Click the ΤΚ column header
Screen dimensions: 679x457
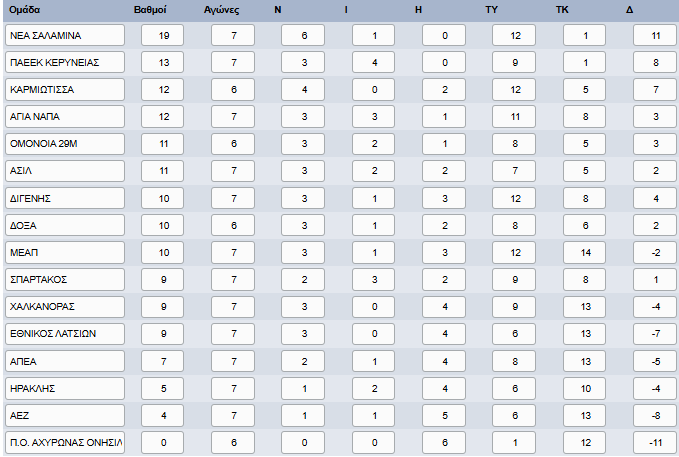562,9
